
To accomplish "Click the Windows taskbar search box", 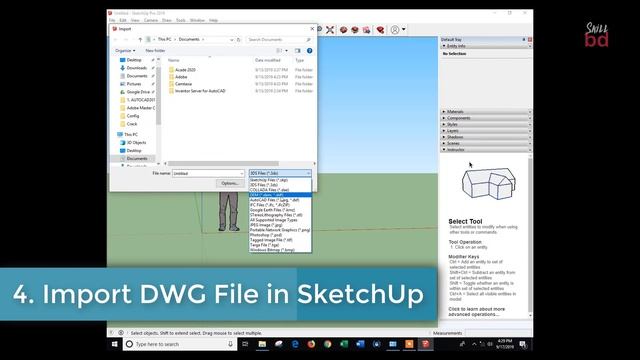I will coord(180,344).
